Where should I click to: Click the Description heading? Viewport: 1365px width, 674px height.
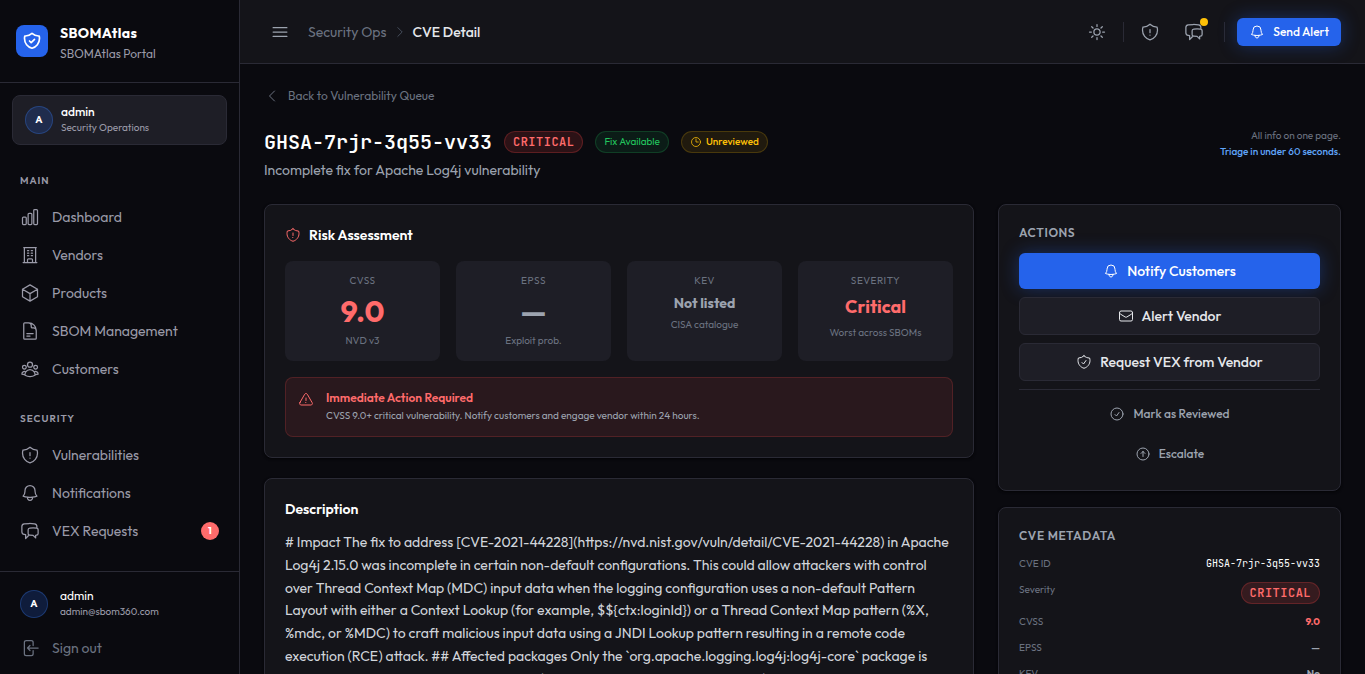321,509
